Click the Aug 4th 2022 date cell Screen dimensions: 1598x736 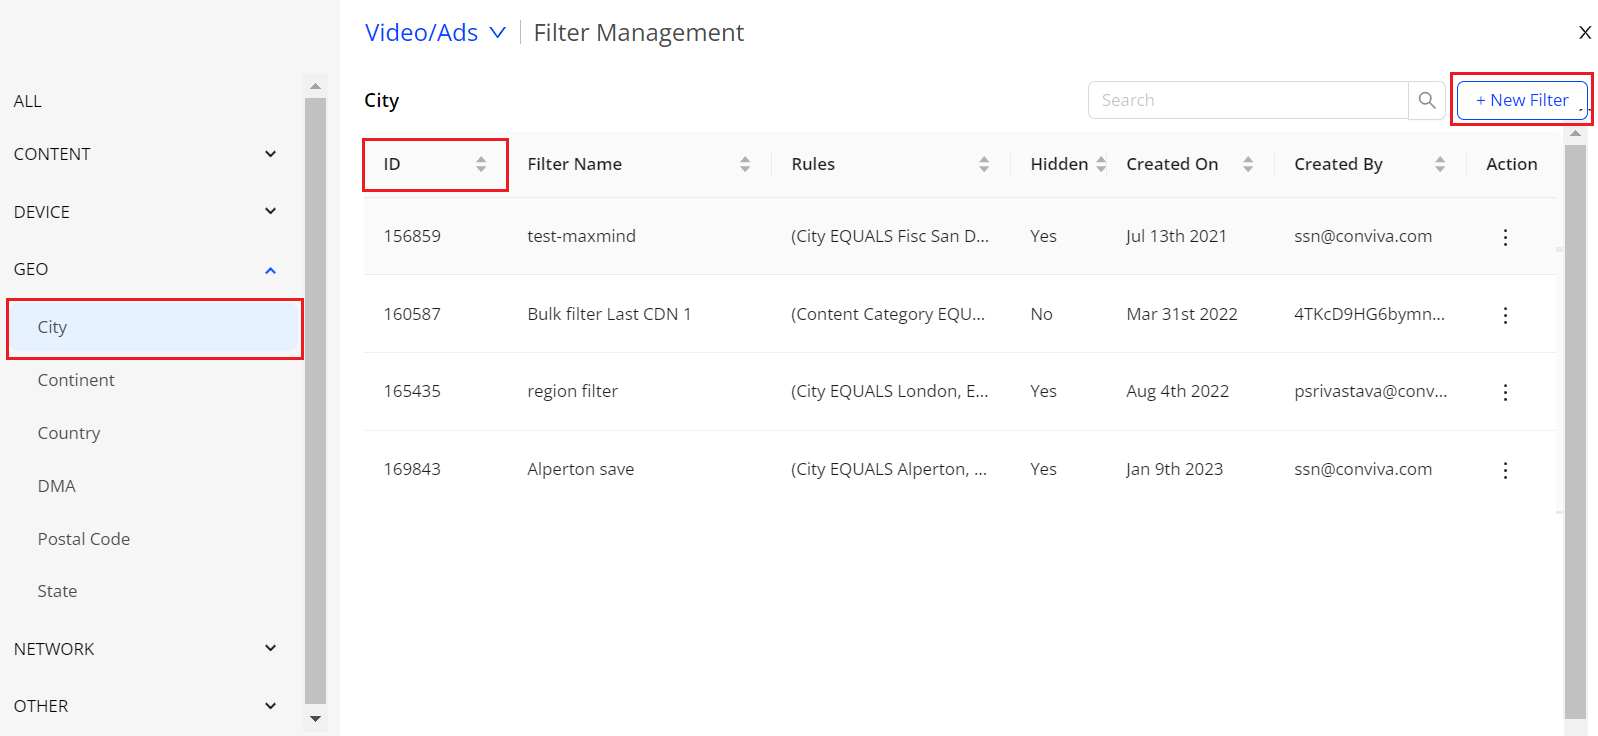point(1178,391)
